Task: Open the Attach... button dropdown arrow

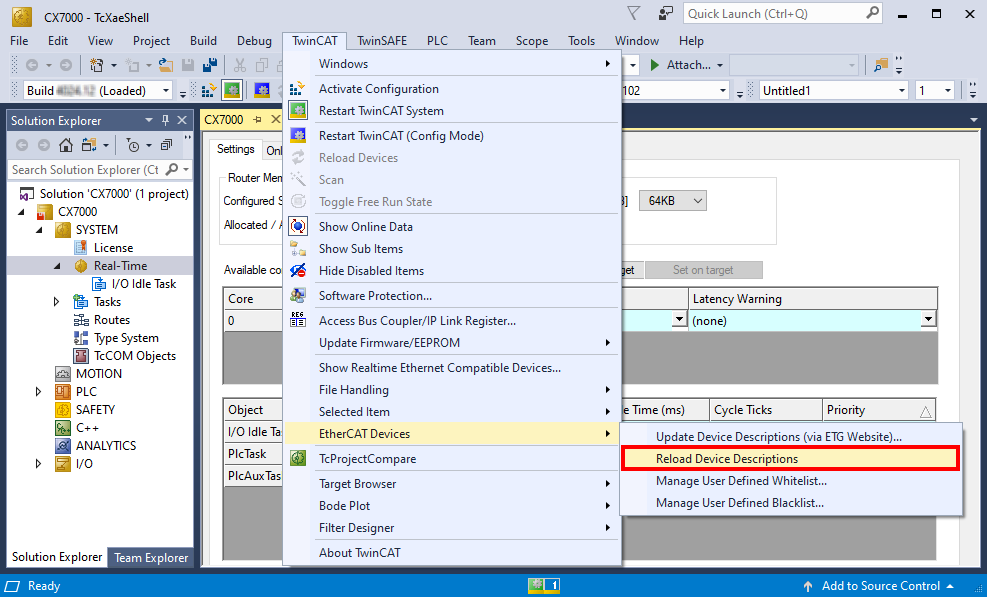Action: [x=719, y=65]
